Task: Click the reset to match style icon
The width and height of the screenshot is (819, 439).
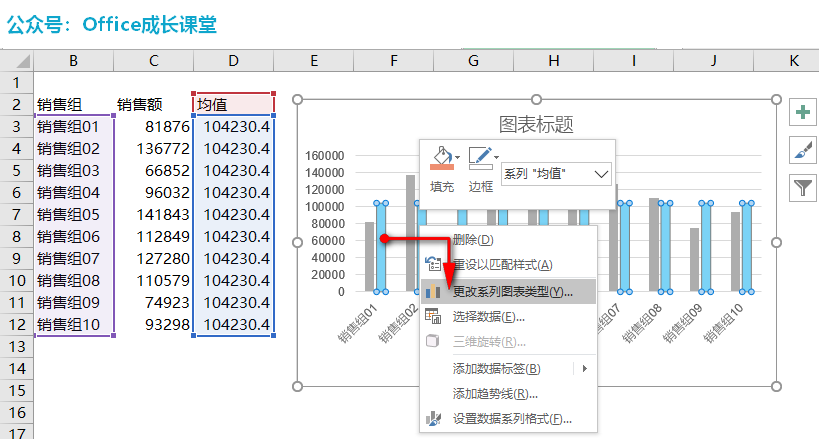Action: [433, 264]
